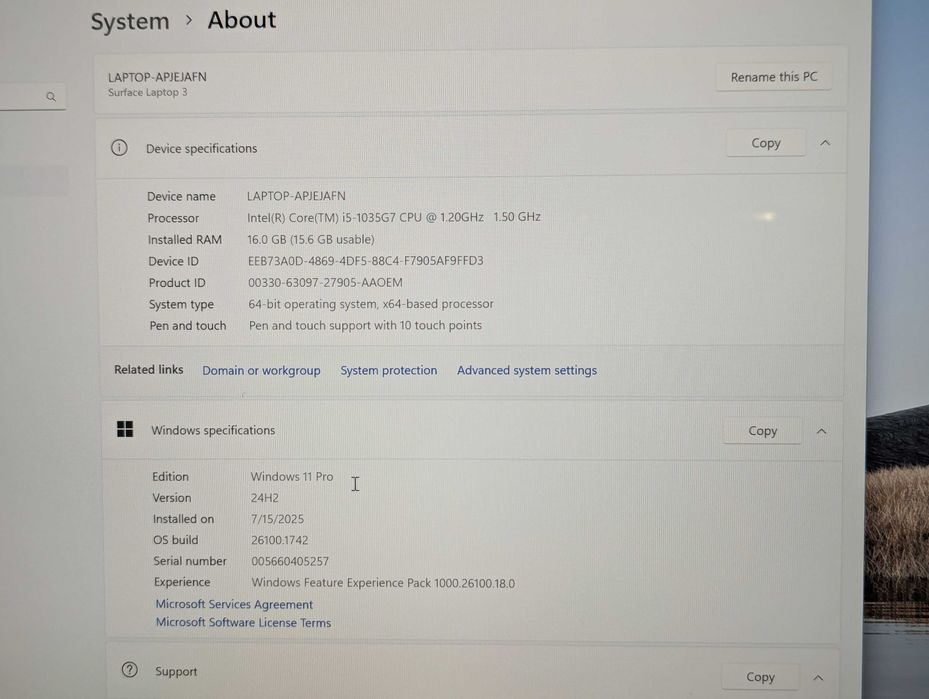This screenshot has height=699, width=929.
Task: Click the Processor label
Action: point(173,218)
